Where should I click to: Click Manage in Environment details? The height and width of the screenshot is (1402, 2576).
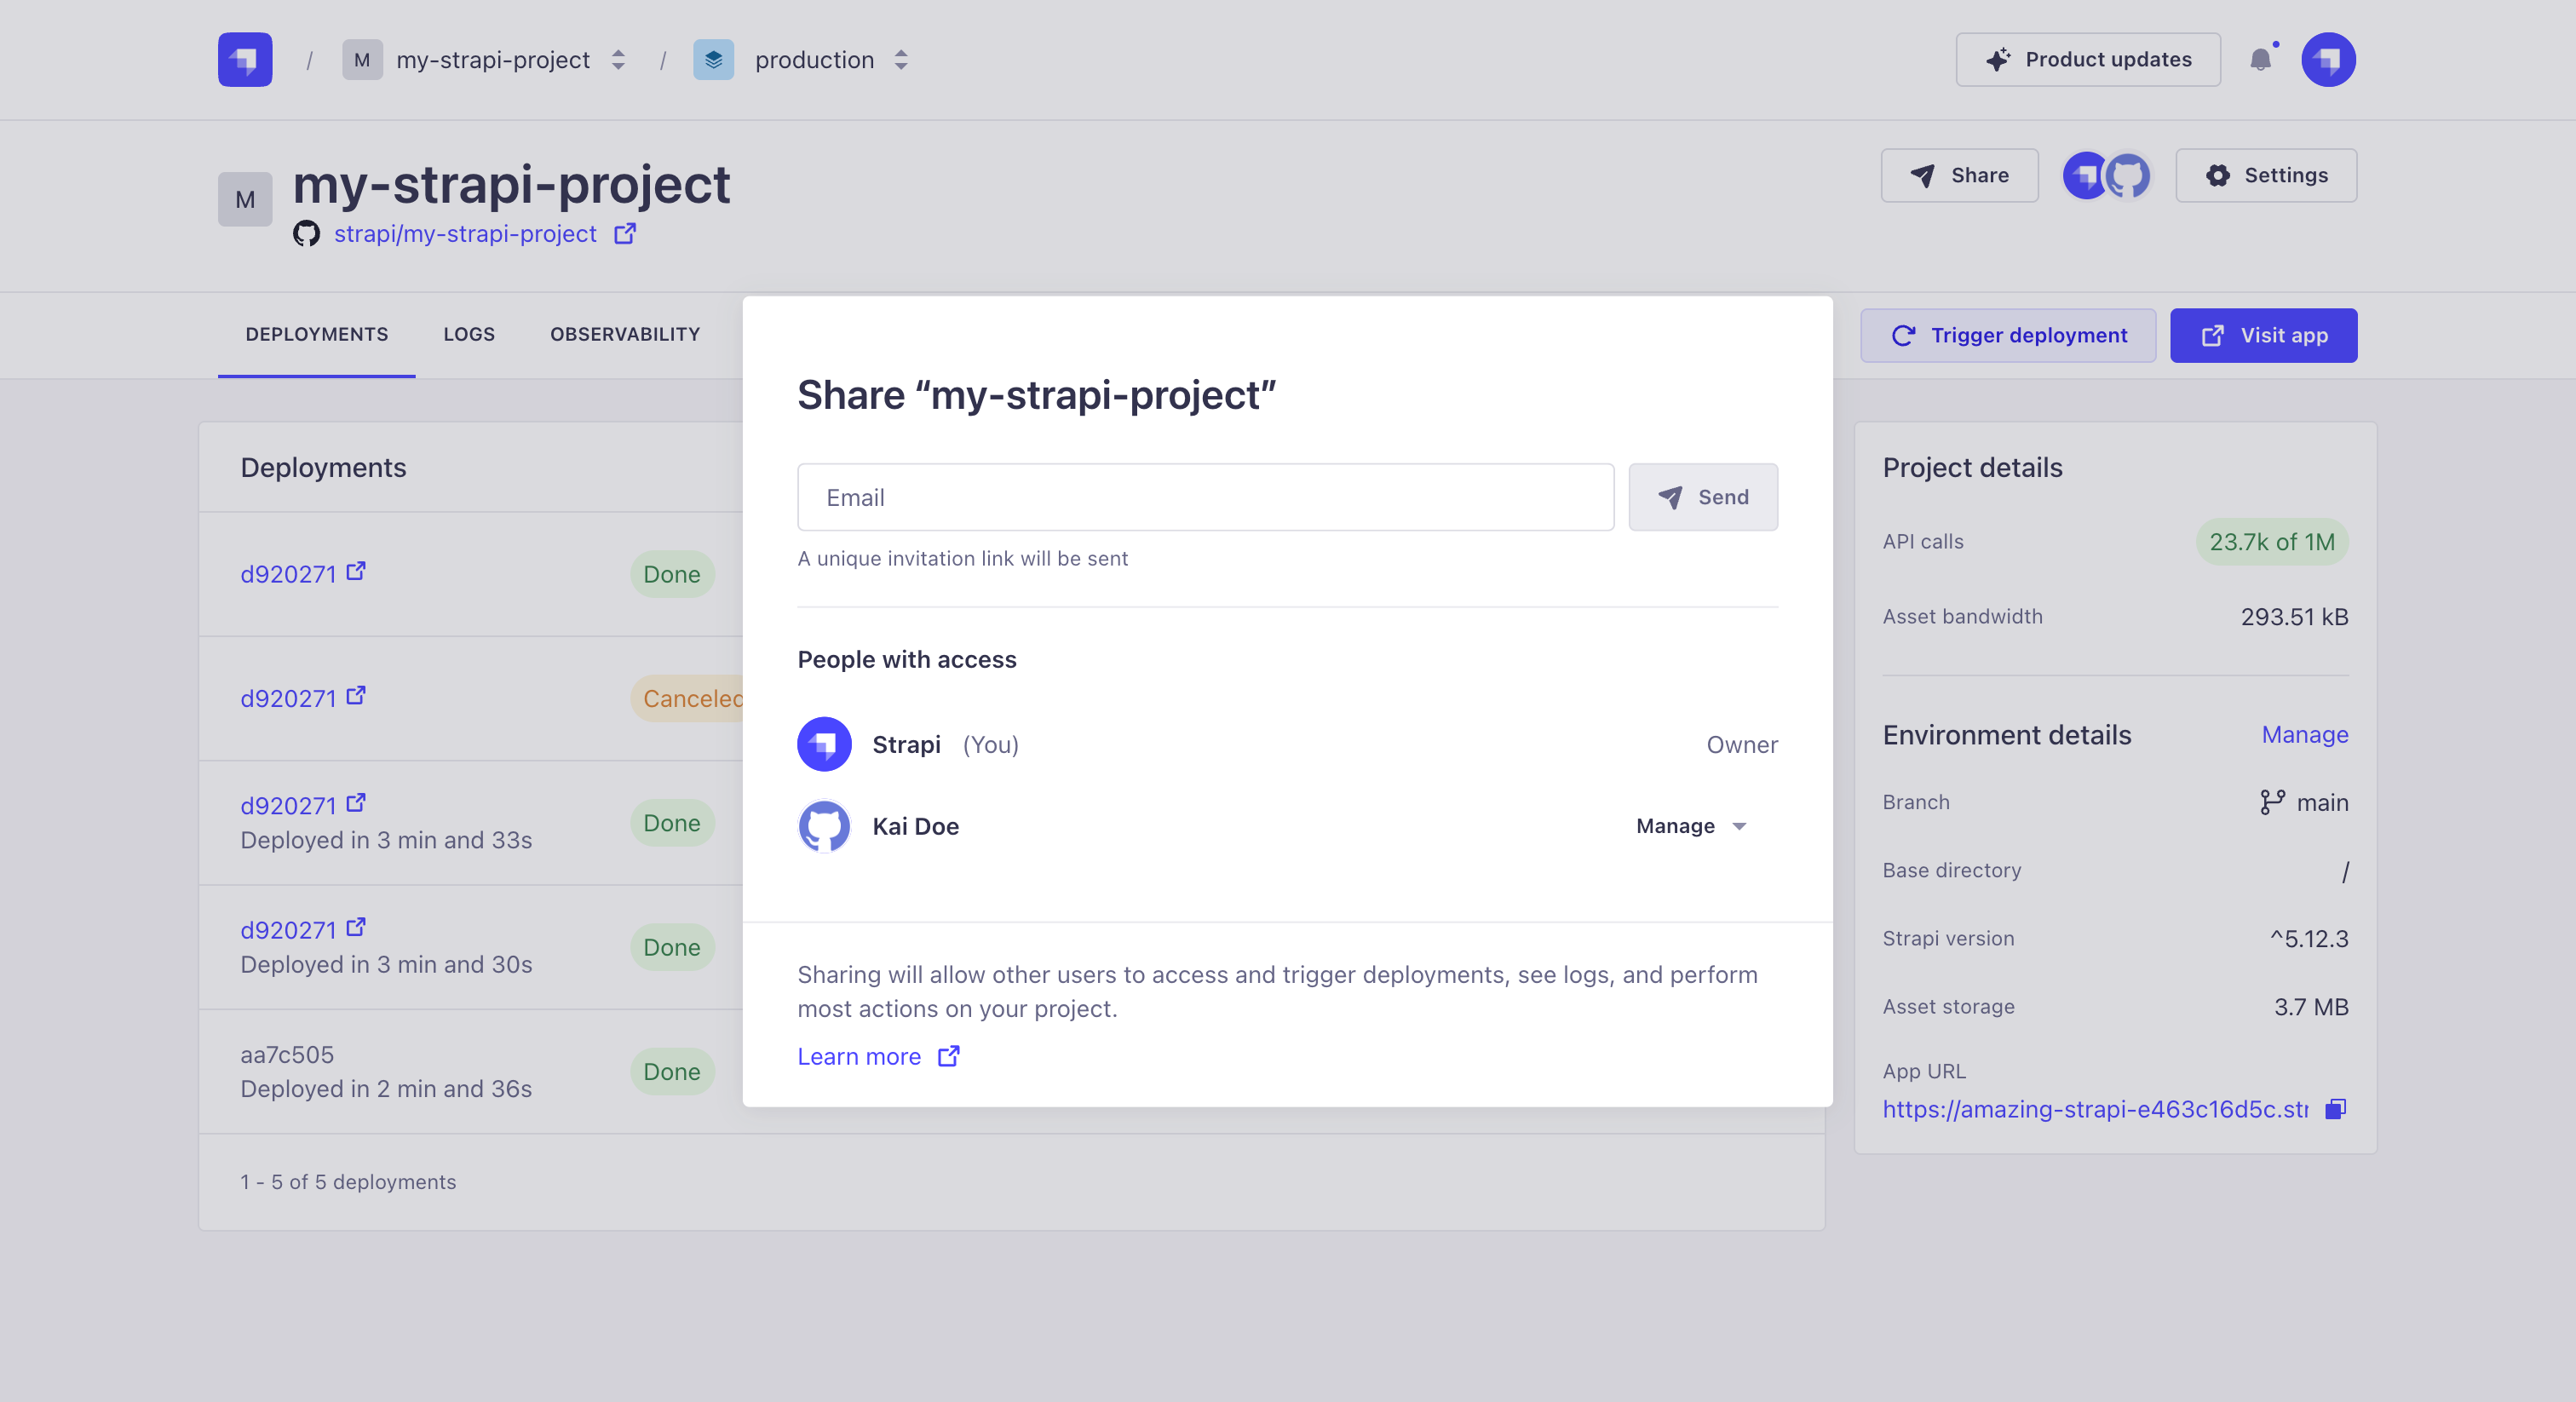(2305, 735)
